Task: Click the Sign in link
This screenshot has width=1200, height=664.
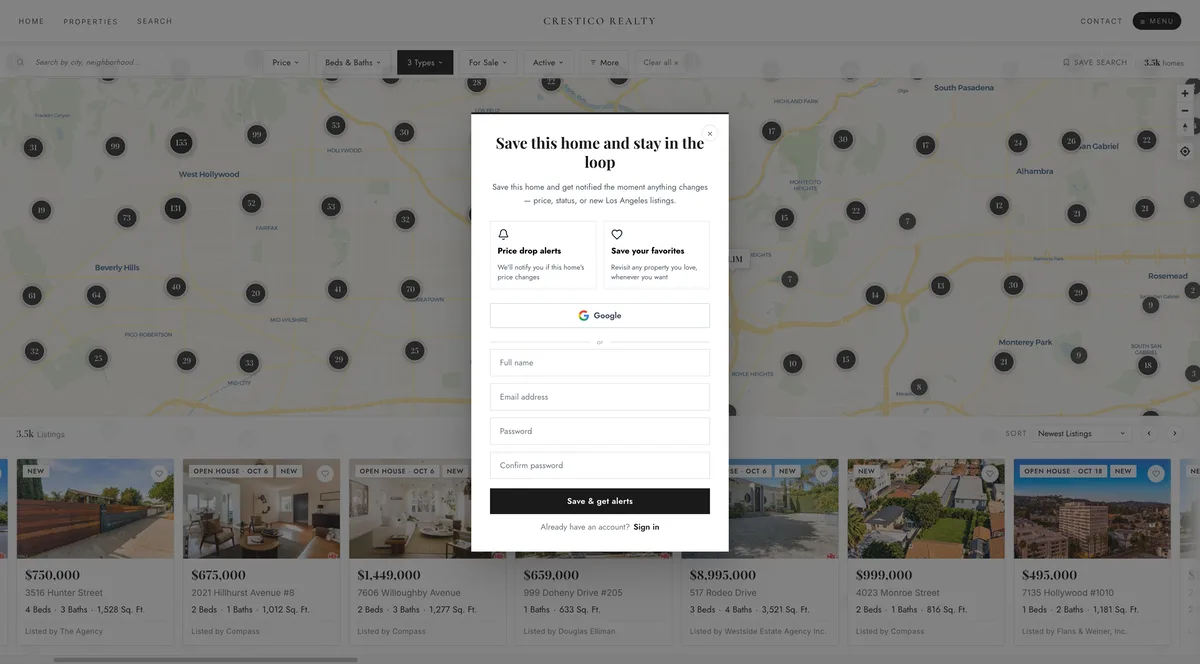Action: [x=646, y=527]
